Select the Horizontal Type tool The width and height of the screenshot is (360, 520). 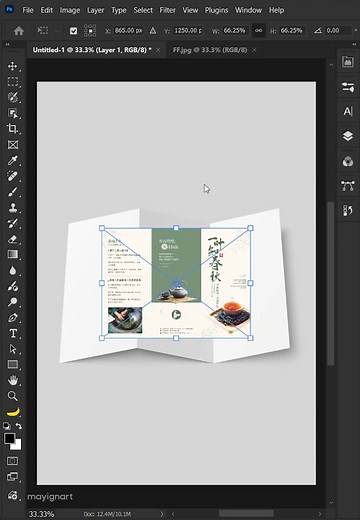pos(13,333)
